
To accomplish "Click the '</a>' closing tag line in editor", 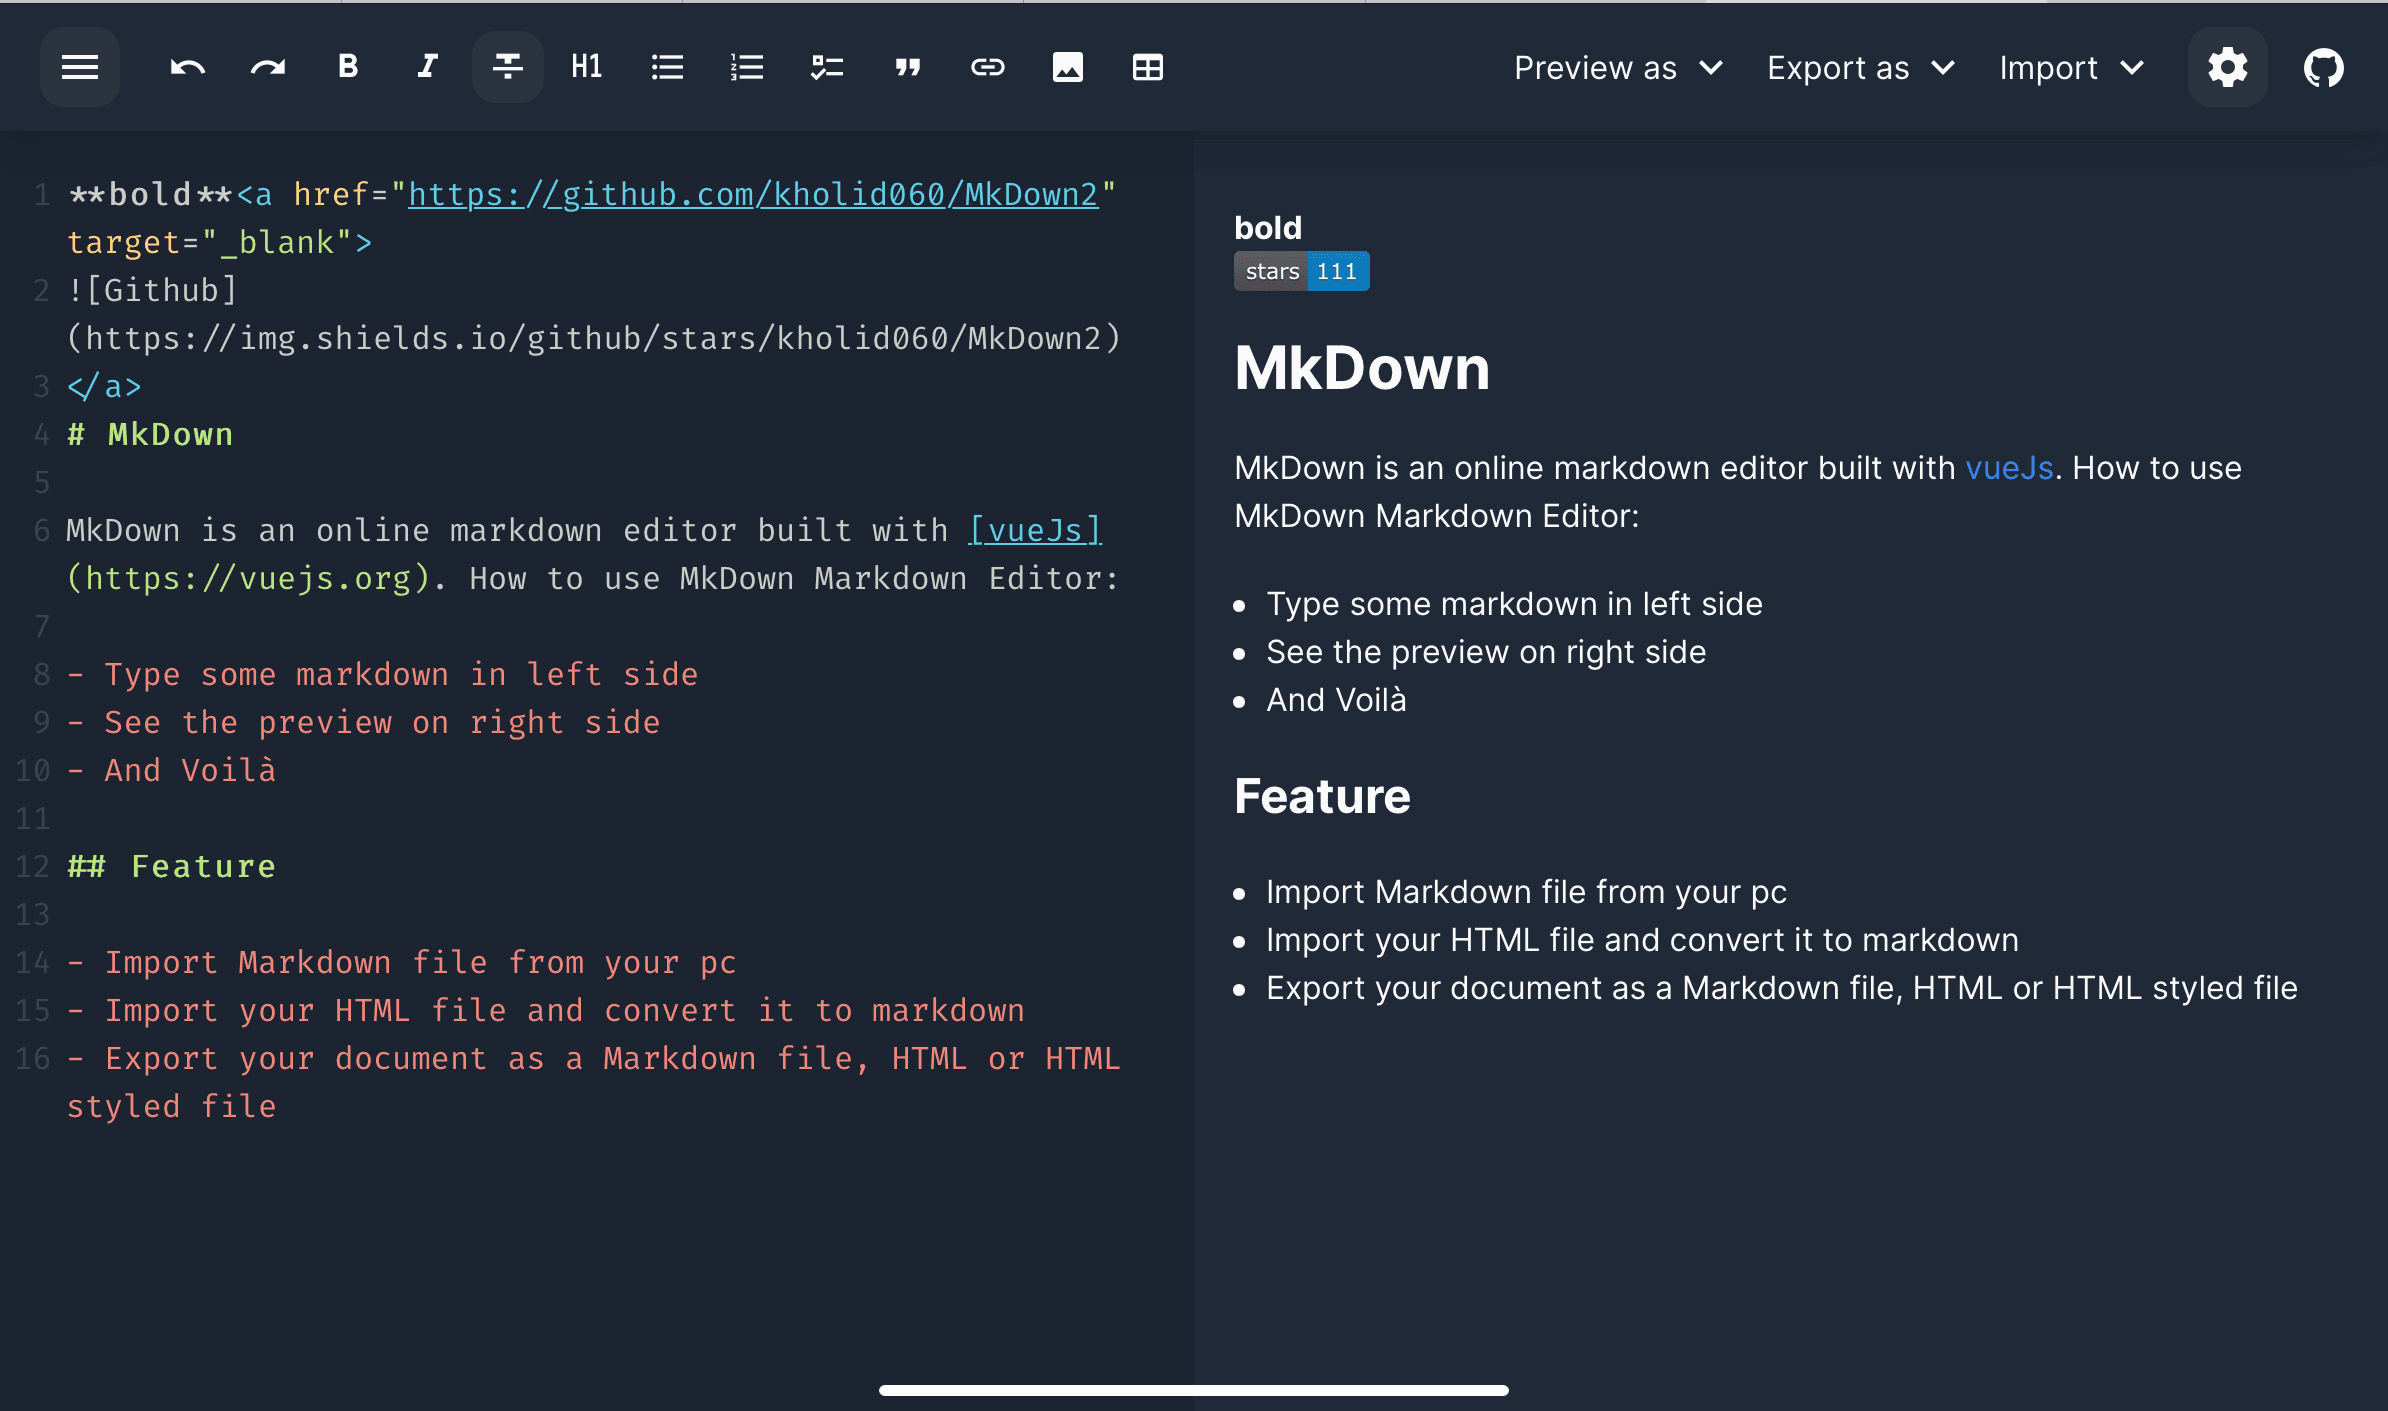I will click(x=104, y=386).
